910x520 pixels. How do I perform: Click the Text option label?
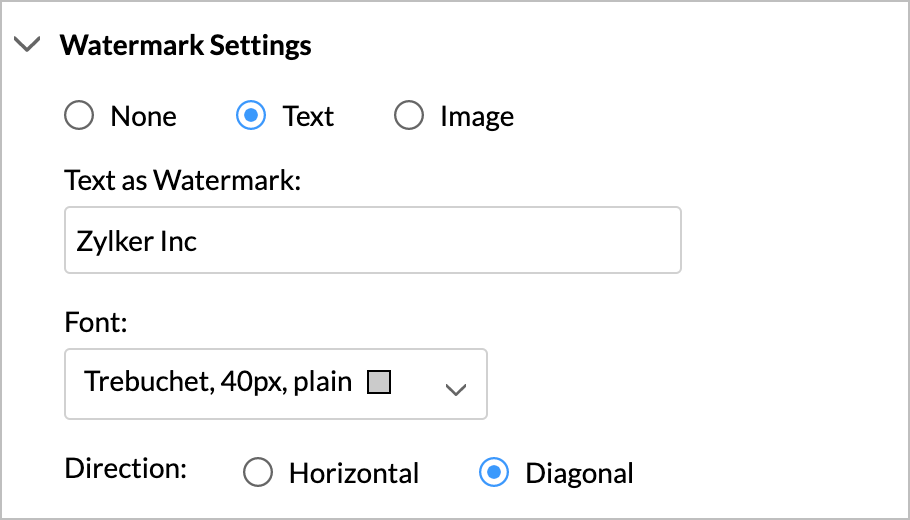[308, 117]
